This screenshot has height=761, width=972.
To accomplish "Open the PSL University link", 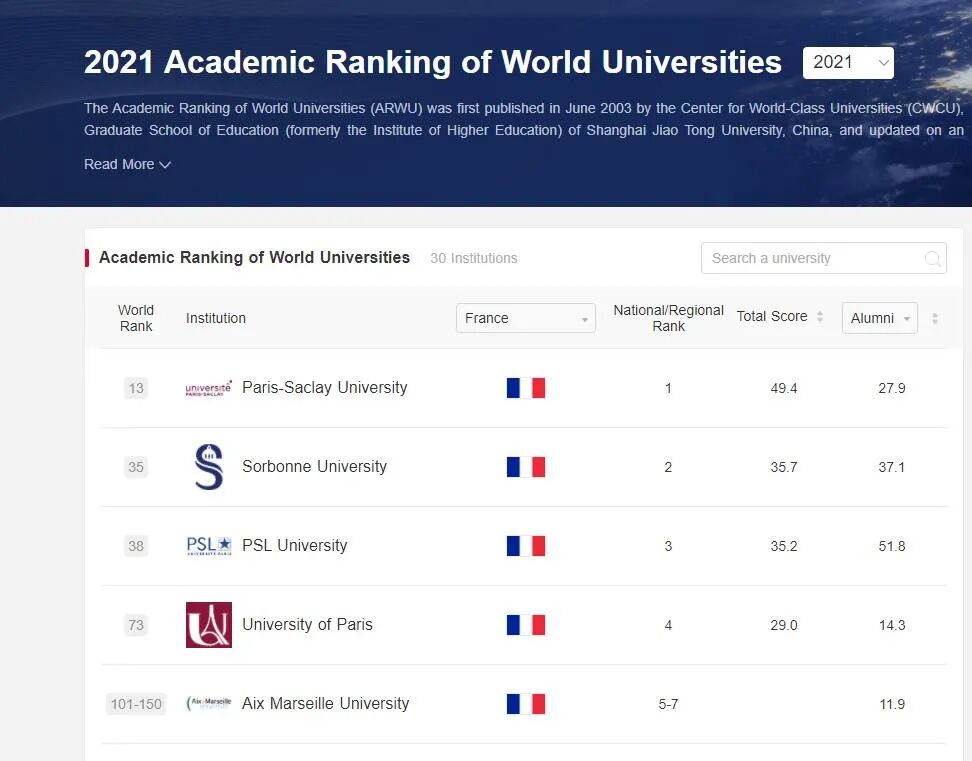I will (x=294, y=545).
